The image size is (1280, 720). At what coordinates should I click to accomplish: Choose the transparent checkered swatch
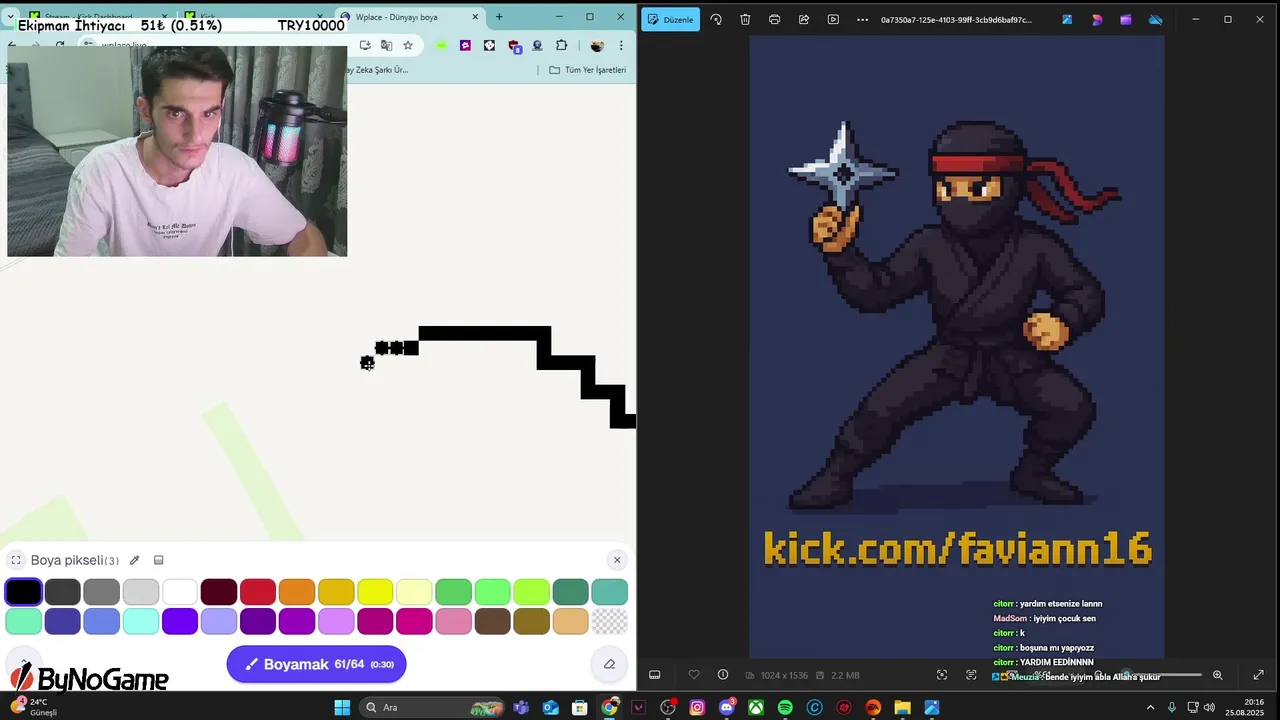click(x=610, y=621)
